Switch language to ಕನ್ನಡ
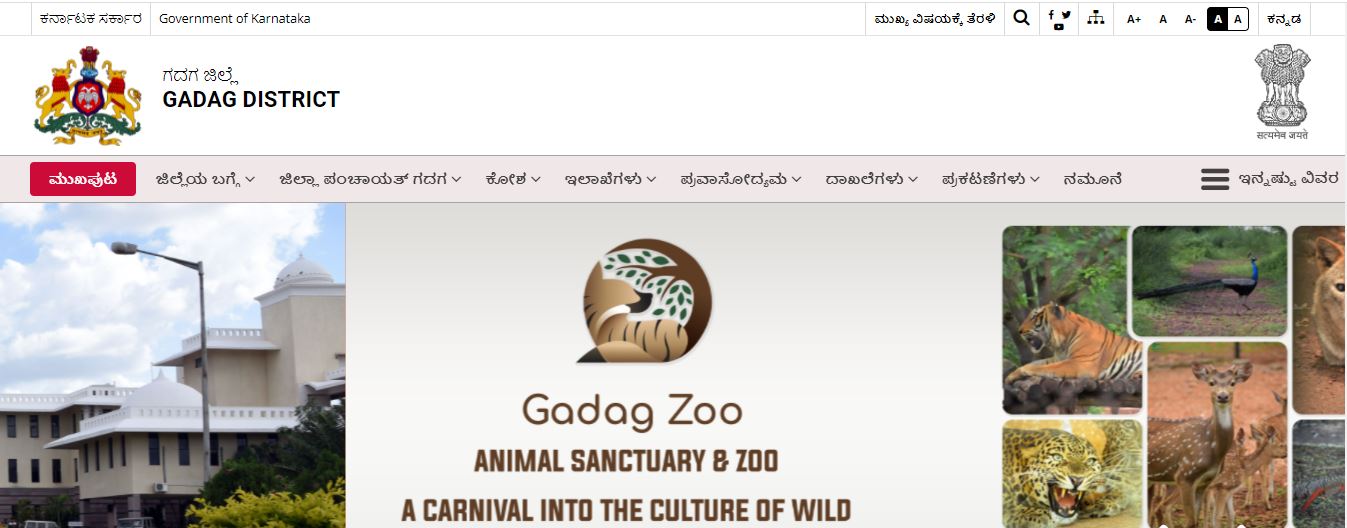The image size is (1347, 528). pos(1283,19)
